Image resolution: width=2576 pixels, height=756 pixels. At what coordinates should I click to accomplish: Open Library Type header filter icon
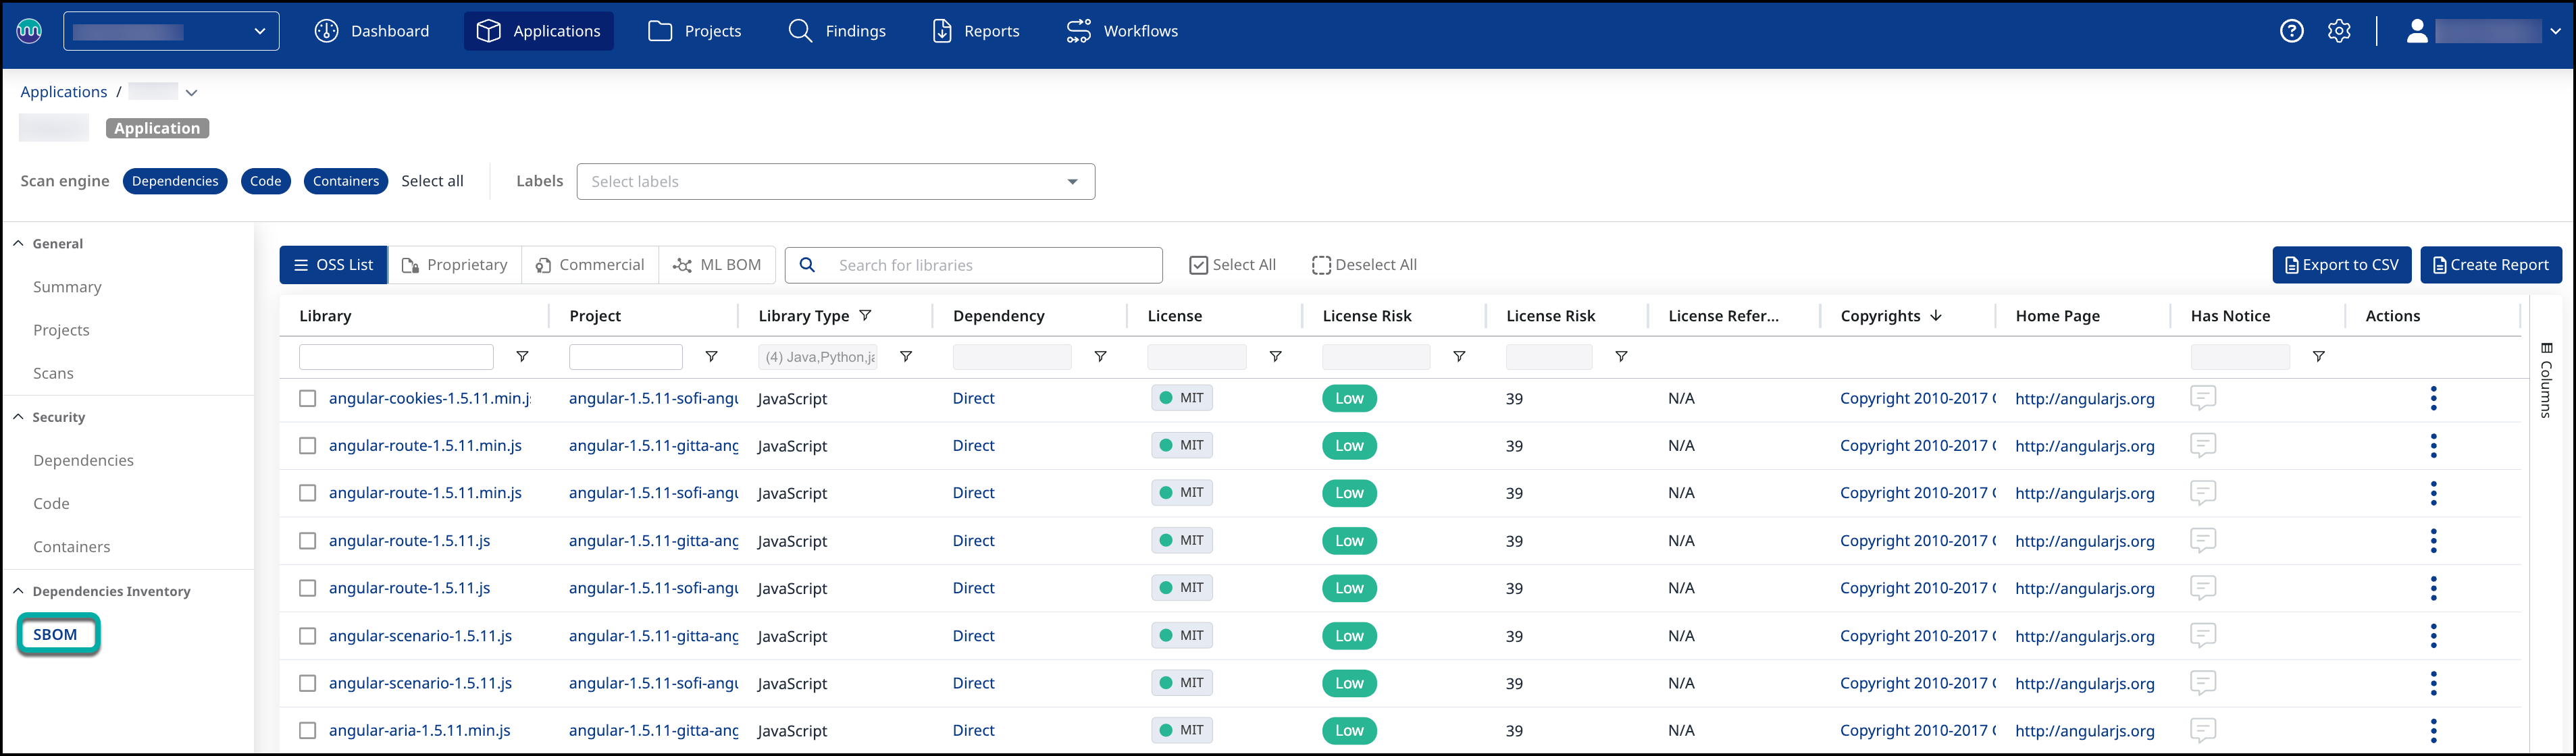tap(865, 315)
